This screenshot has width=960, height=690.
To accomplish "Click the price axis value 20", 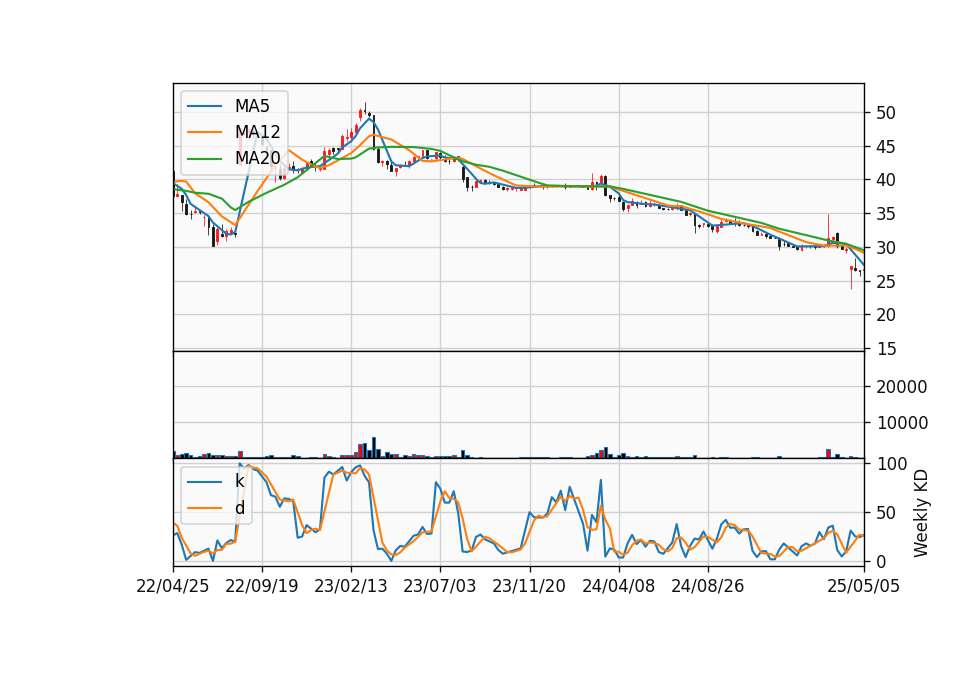I will (x=886, y=315).
